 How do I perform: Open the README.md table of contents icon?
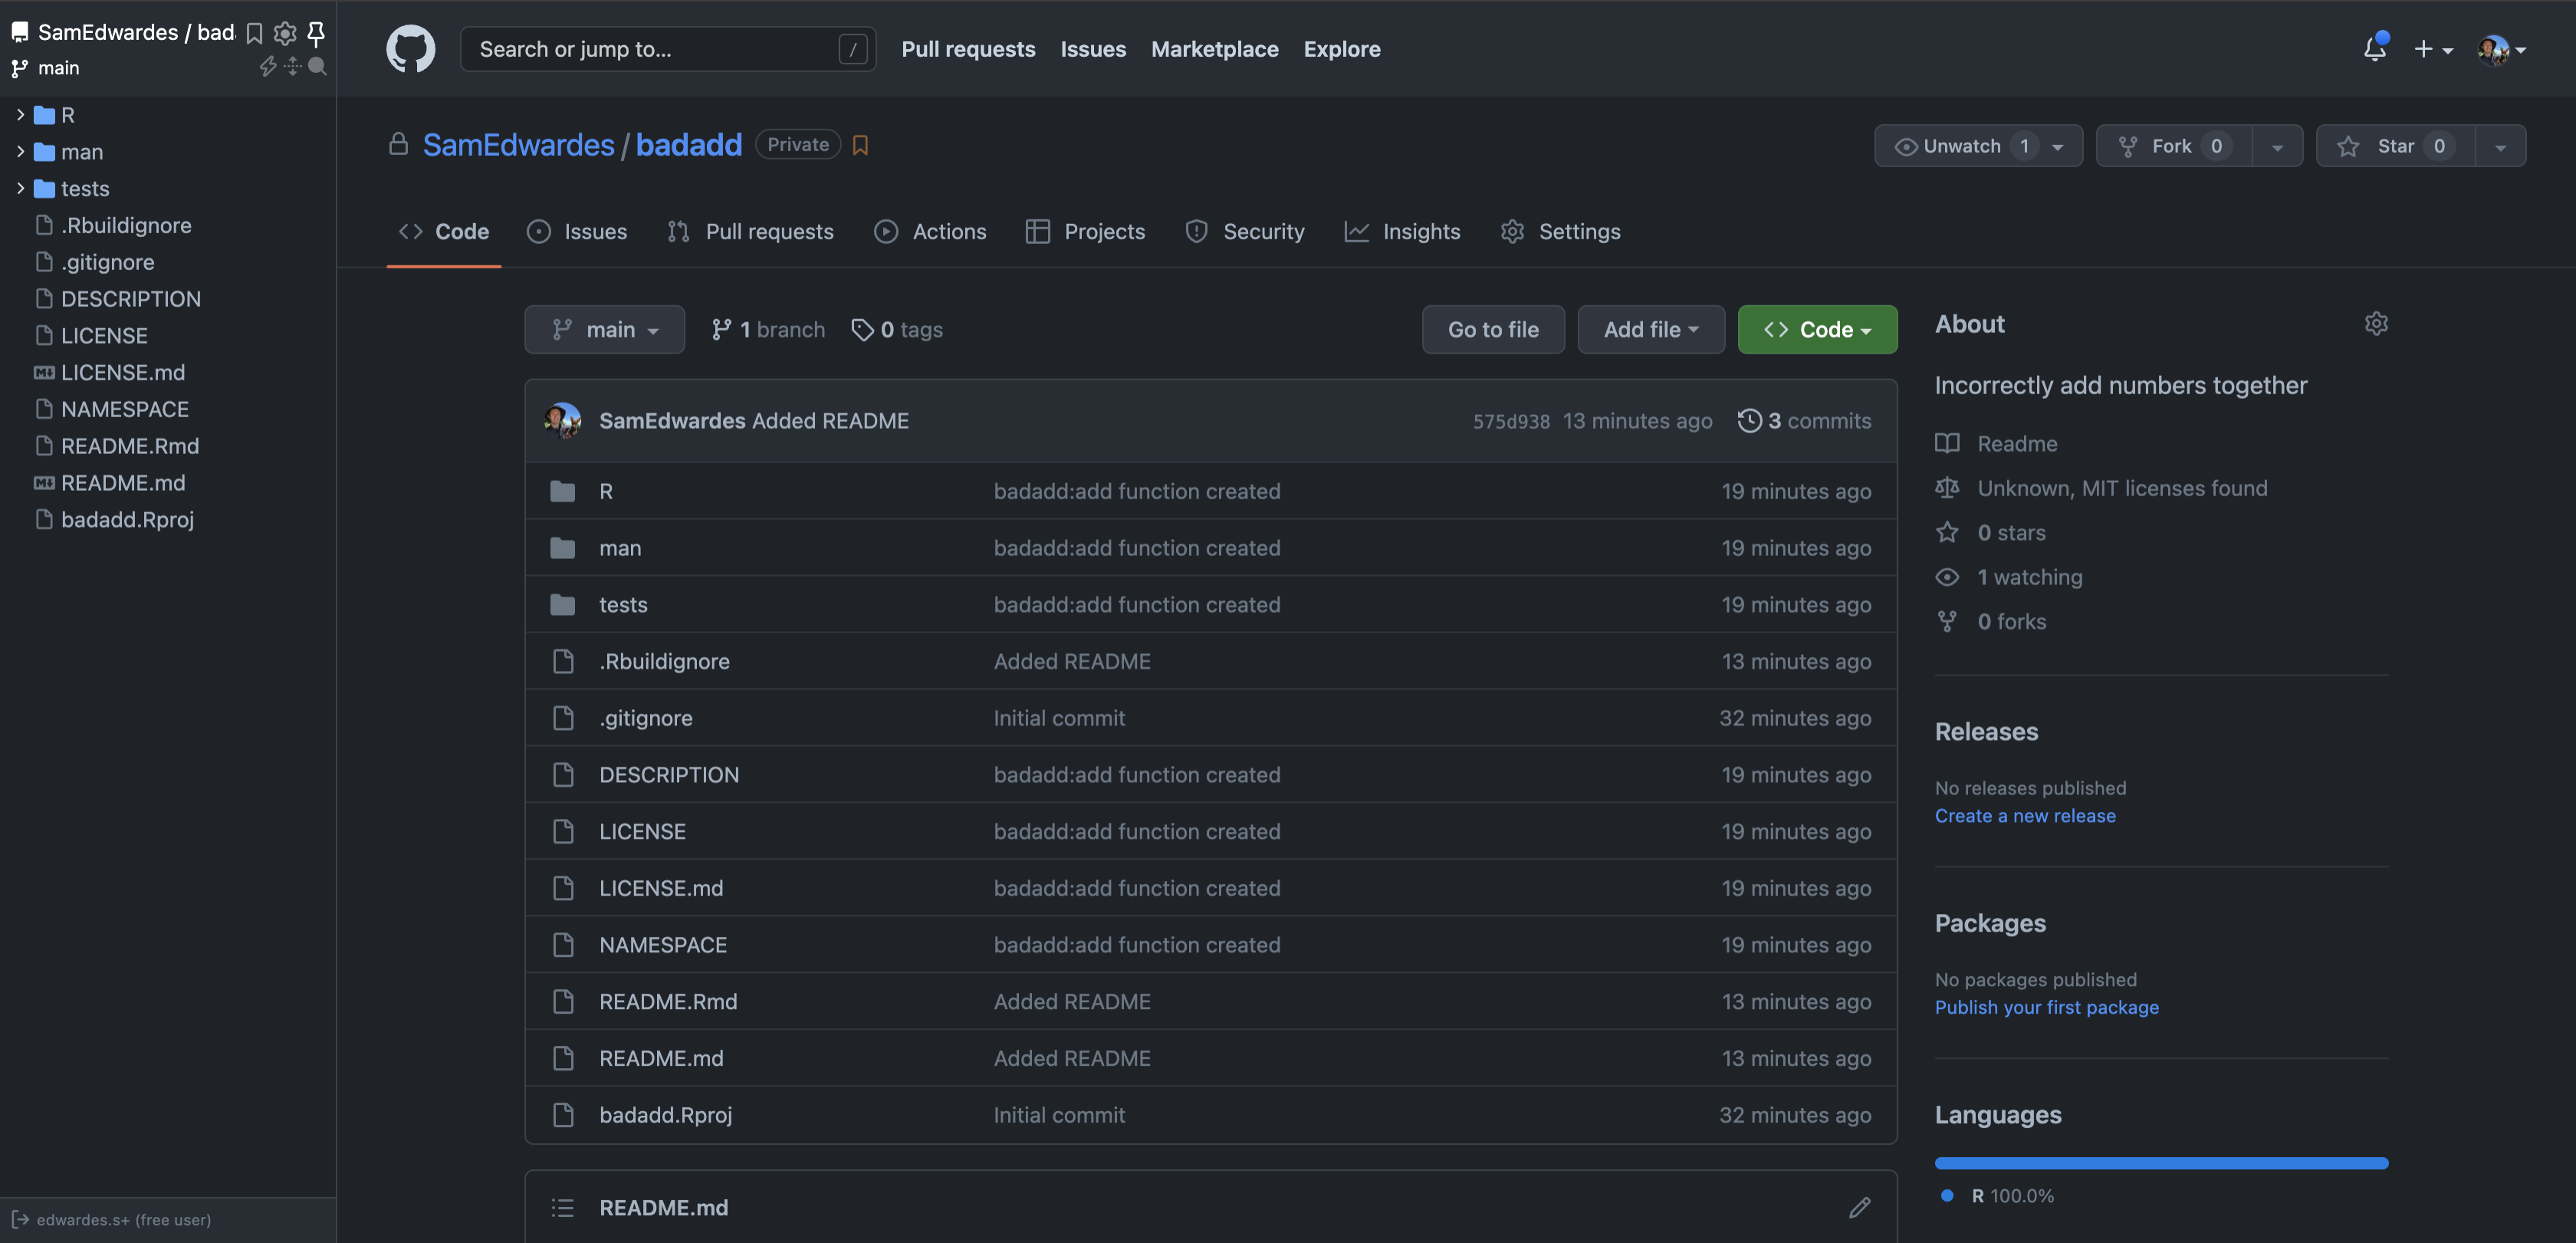coord(562,1207)
